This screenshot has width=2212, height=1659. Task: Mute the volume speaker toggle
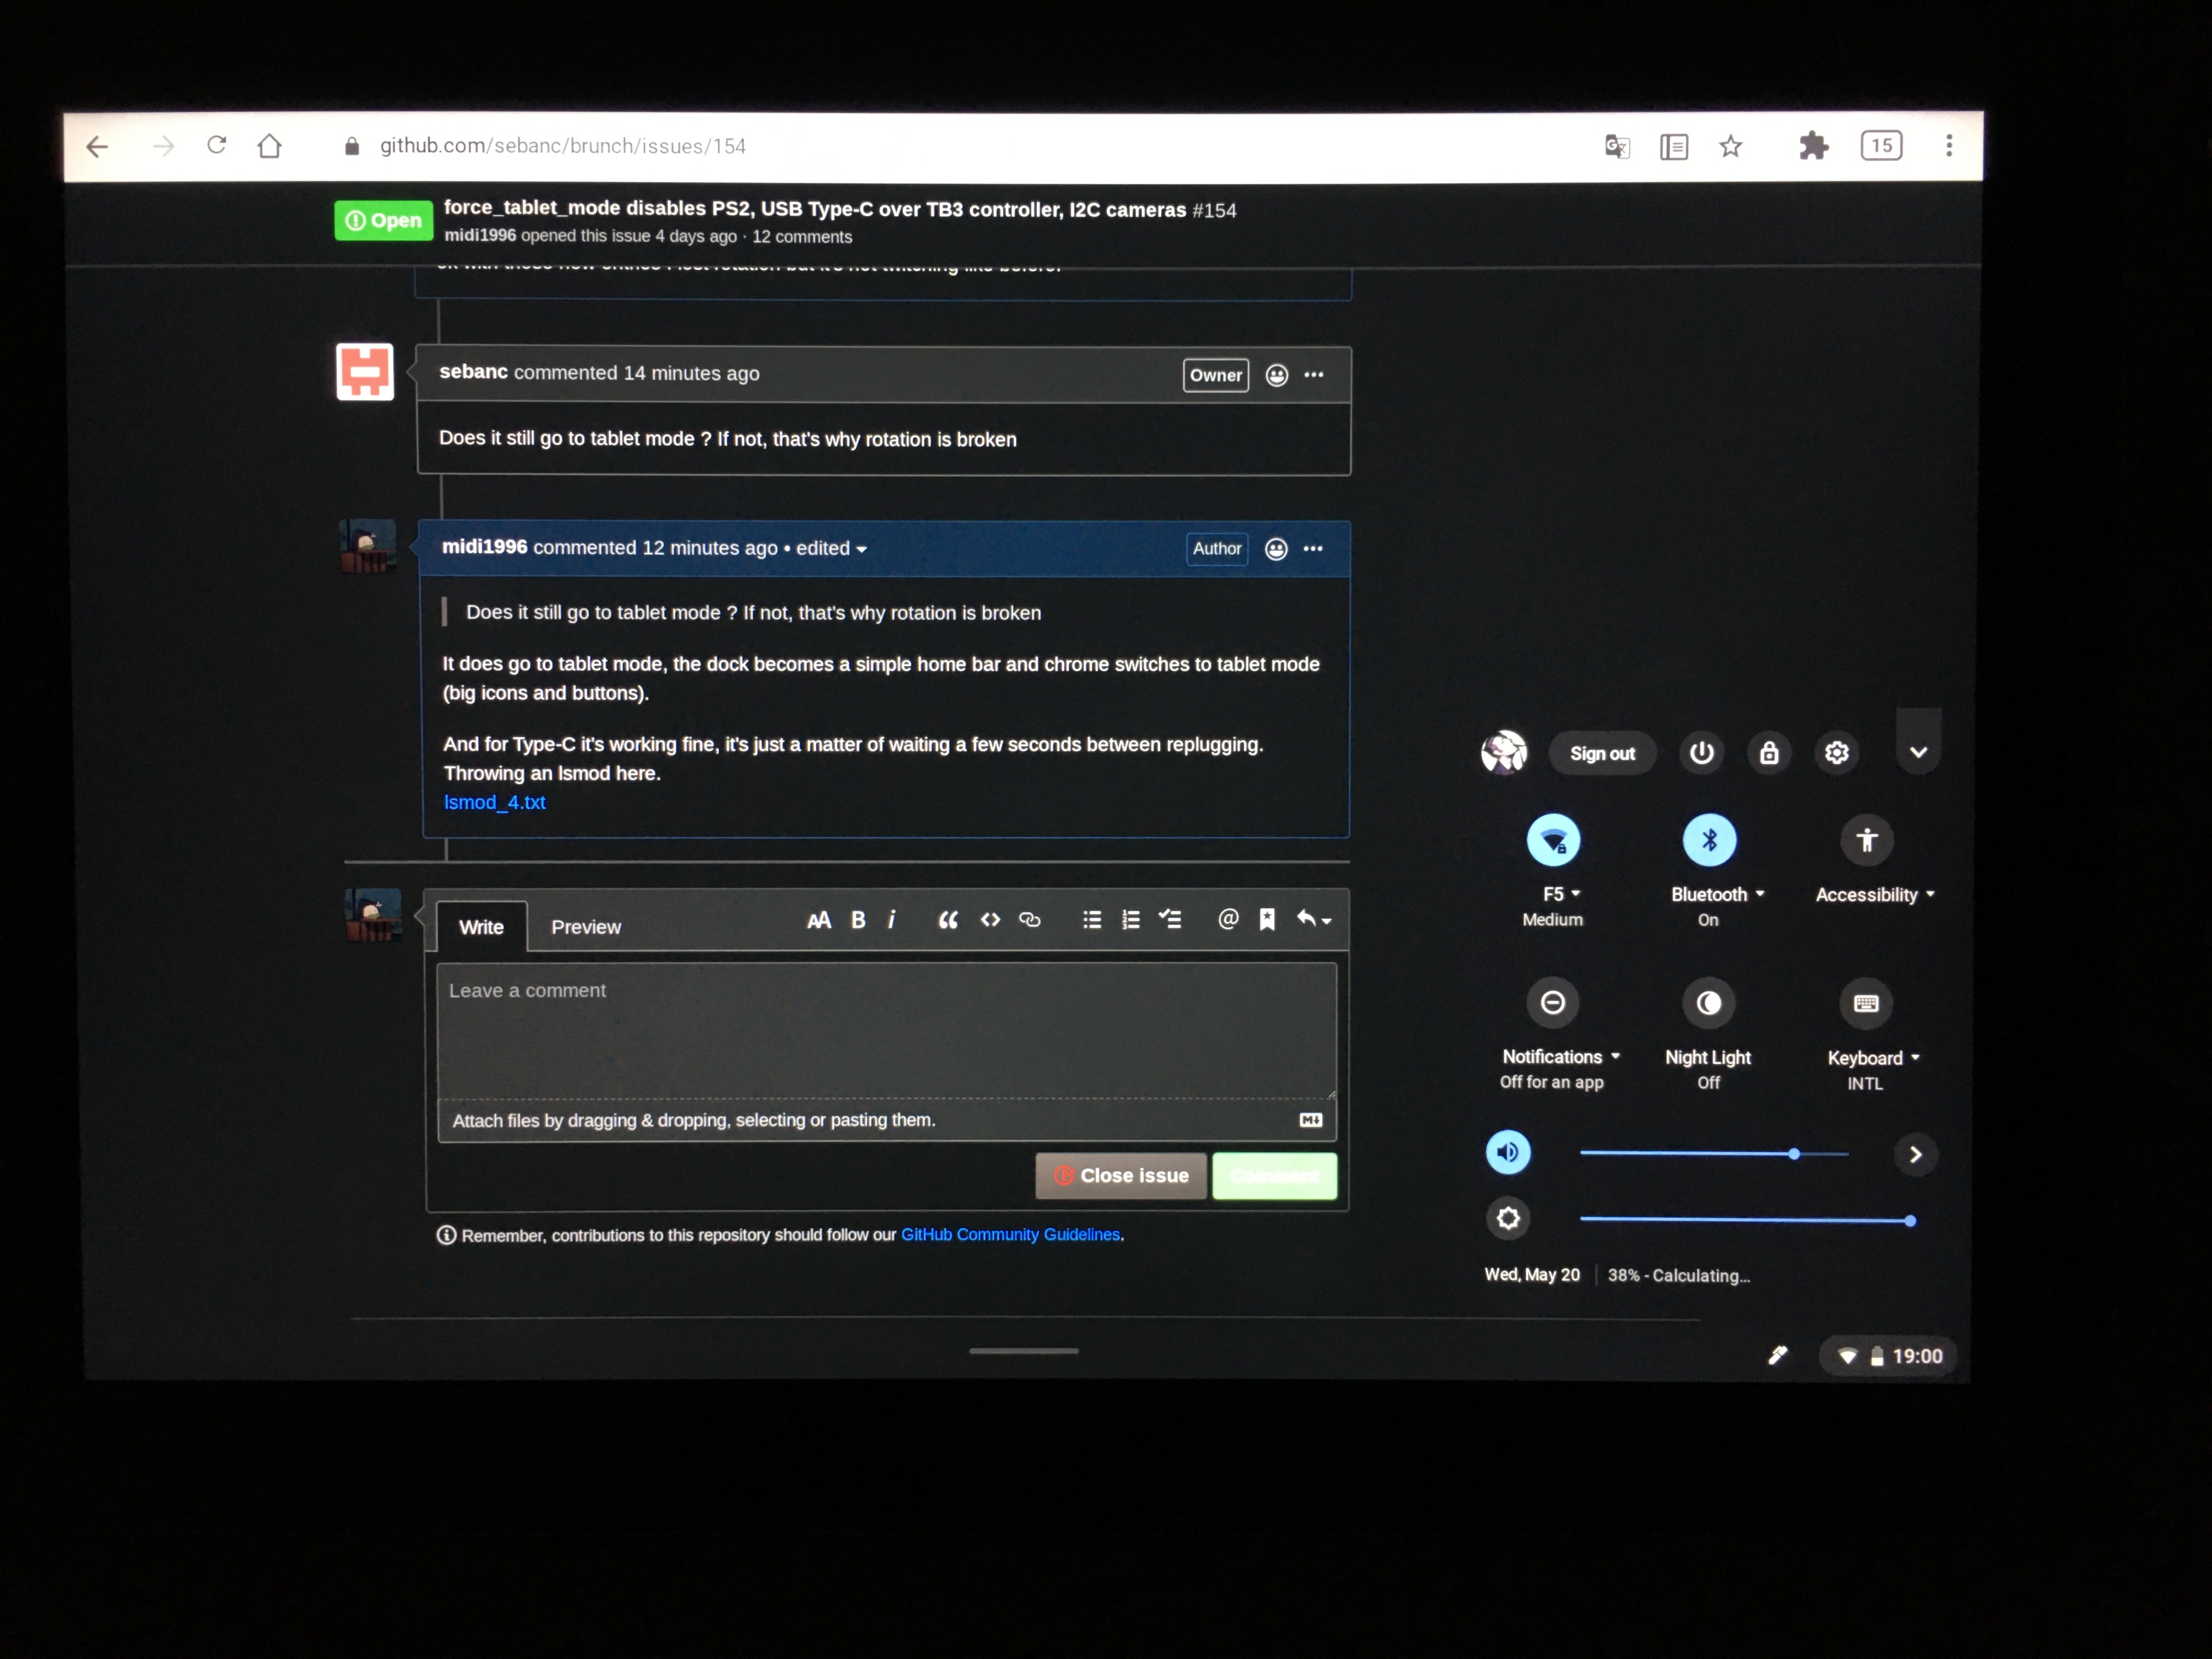pyautogui.click(x=1508, y=1153)
